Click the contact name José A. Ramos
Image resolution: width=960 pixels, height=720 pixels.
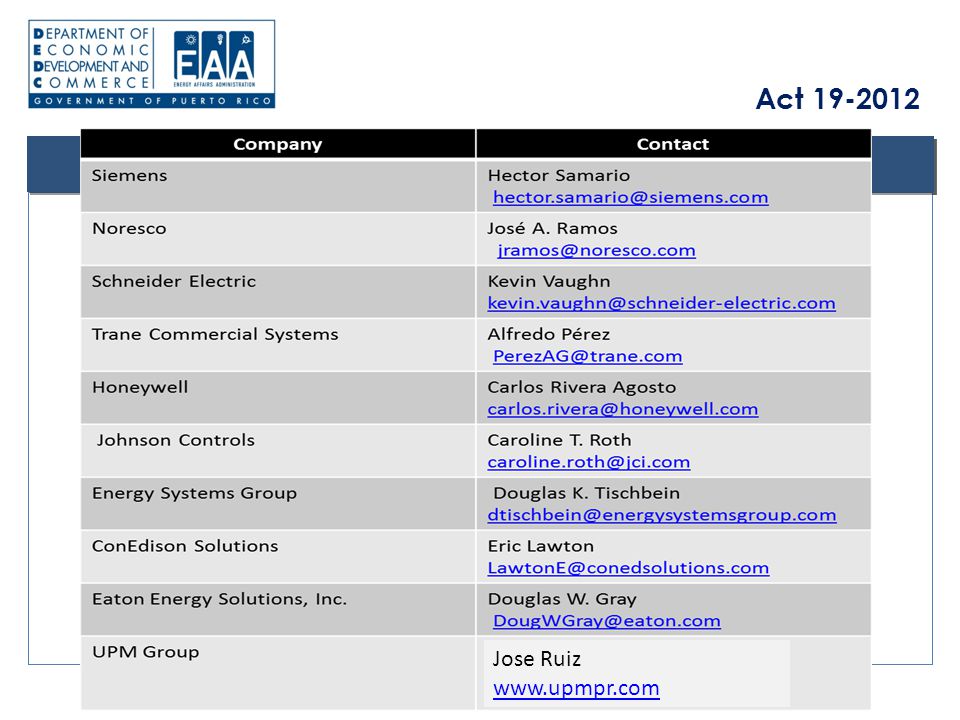tap(552, 228)
